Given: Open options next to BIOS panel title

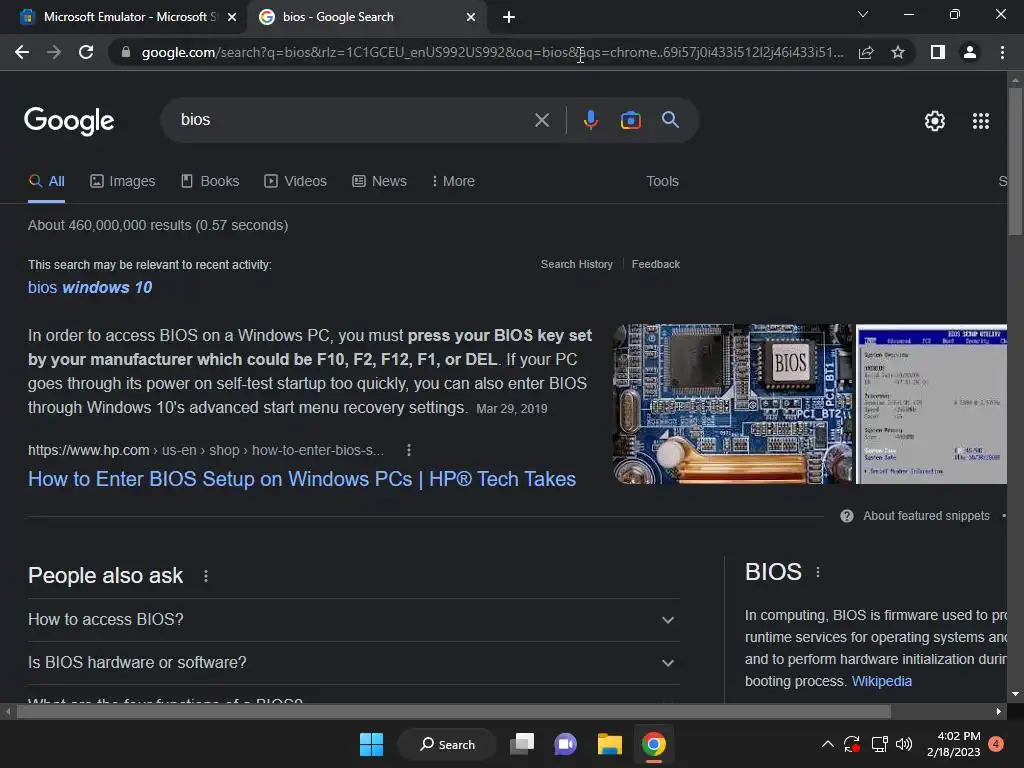Looking at the screenshot, I should pyautogui.click(x=818, y=572).
